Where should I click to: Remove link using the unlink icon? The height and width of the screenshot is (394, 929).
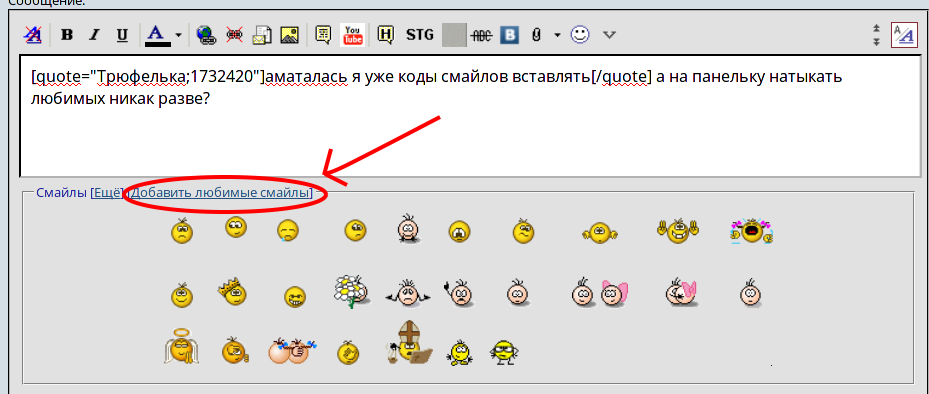(234, 35)
